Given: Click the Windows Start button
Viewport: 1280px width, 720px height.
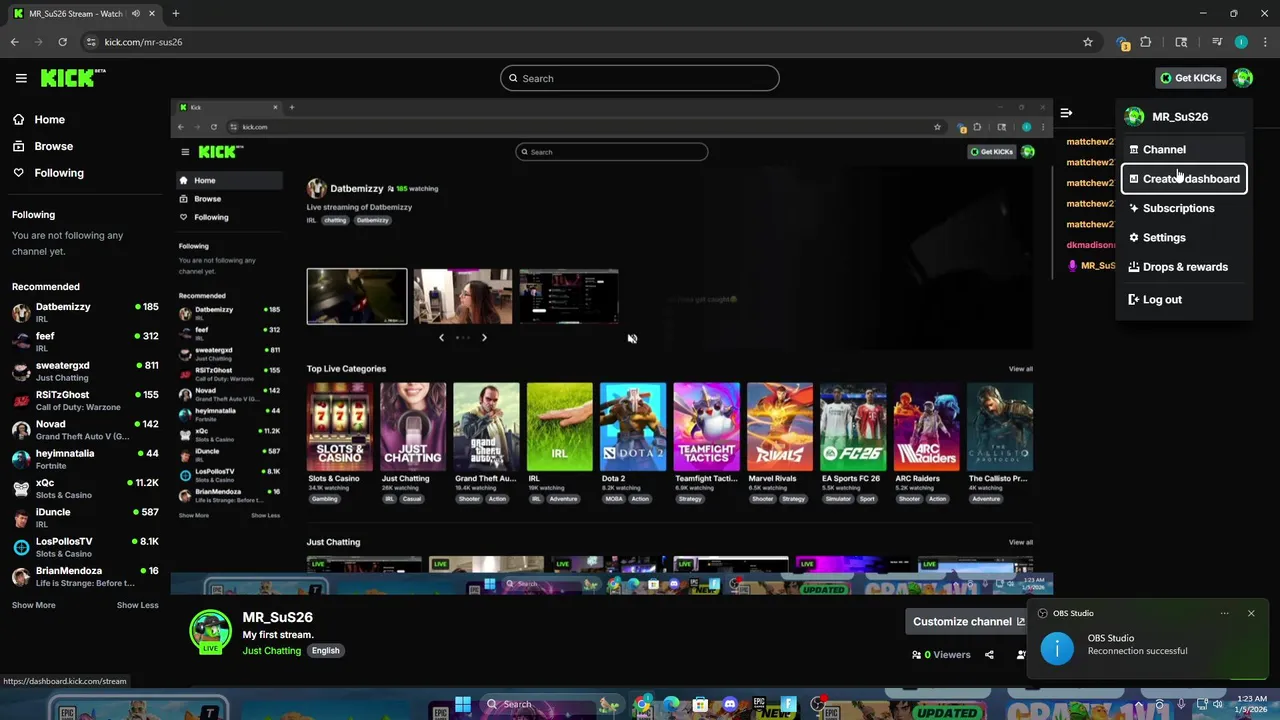Looking at the screenshot, I should (463, 704).
